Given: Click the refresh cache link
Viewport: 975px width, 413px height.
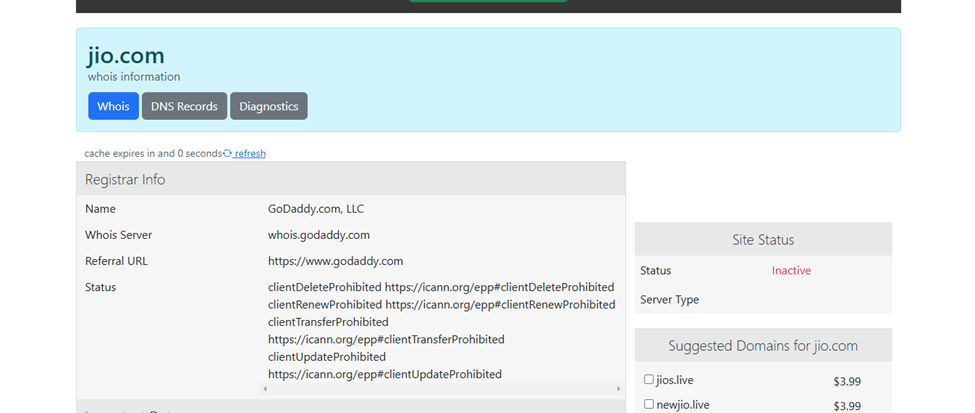Looking at the screenshot, I should tap(249, 154).
